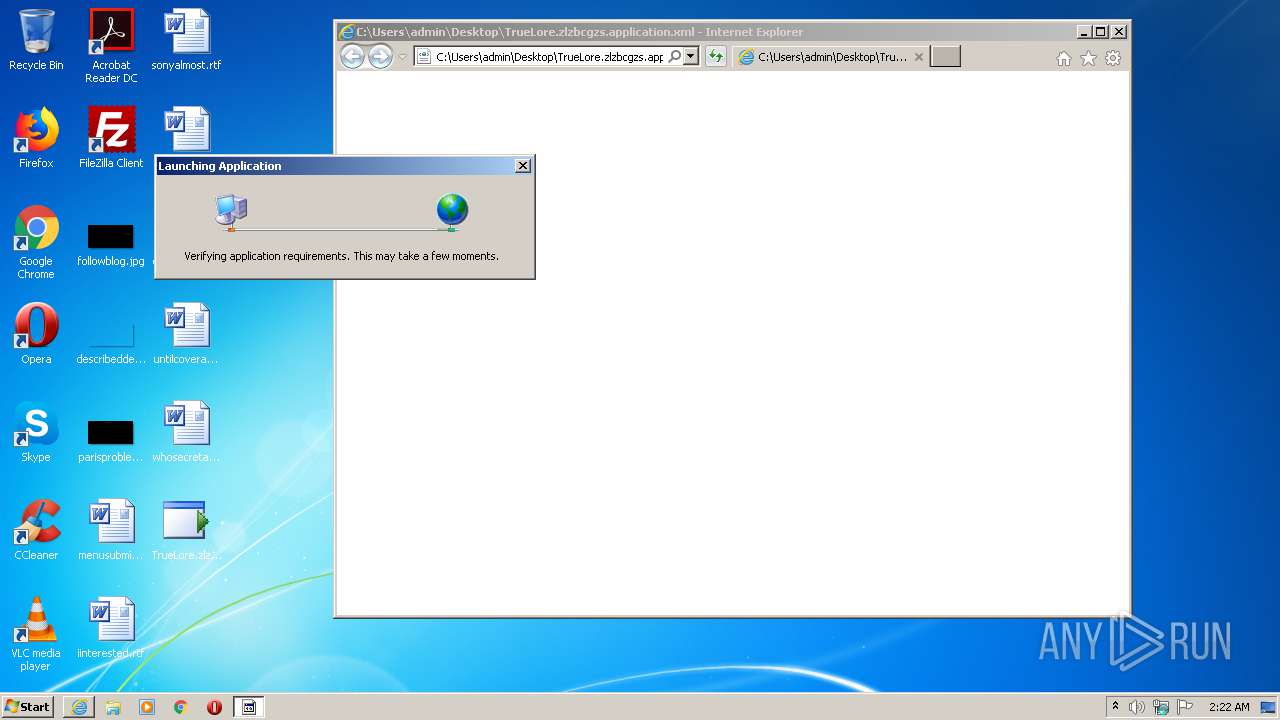Image resolution: width=1280 pixels, height=720 pixels.
Task: Expand the address bar dropdown
Action: pyautogui.click(x=691, y=57)
